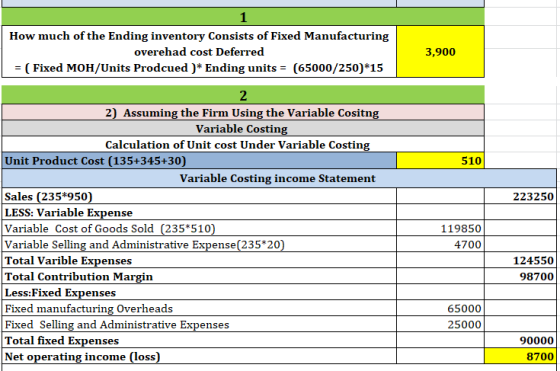Click the gray 'Variable Costing' heading cell
The image size is (560, 371).
(x=243, y=129)
